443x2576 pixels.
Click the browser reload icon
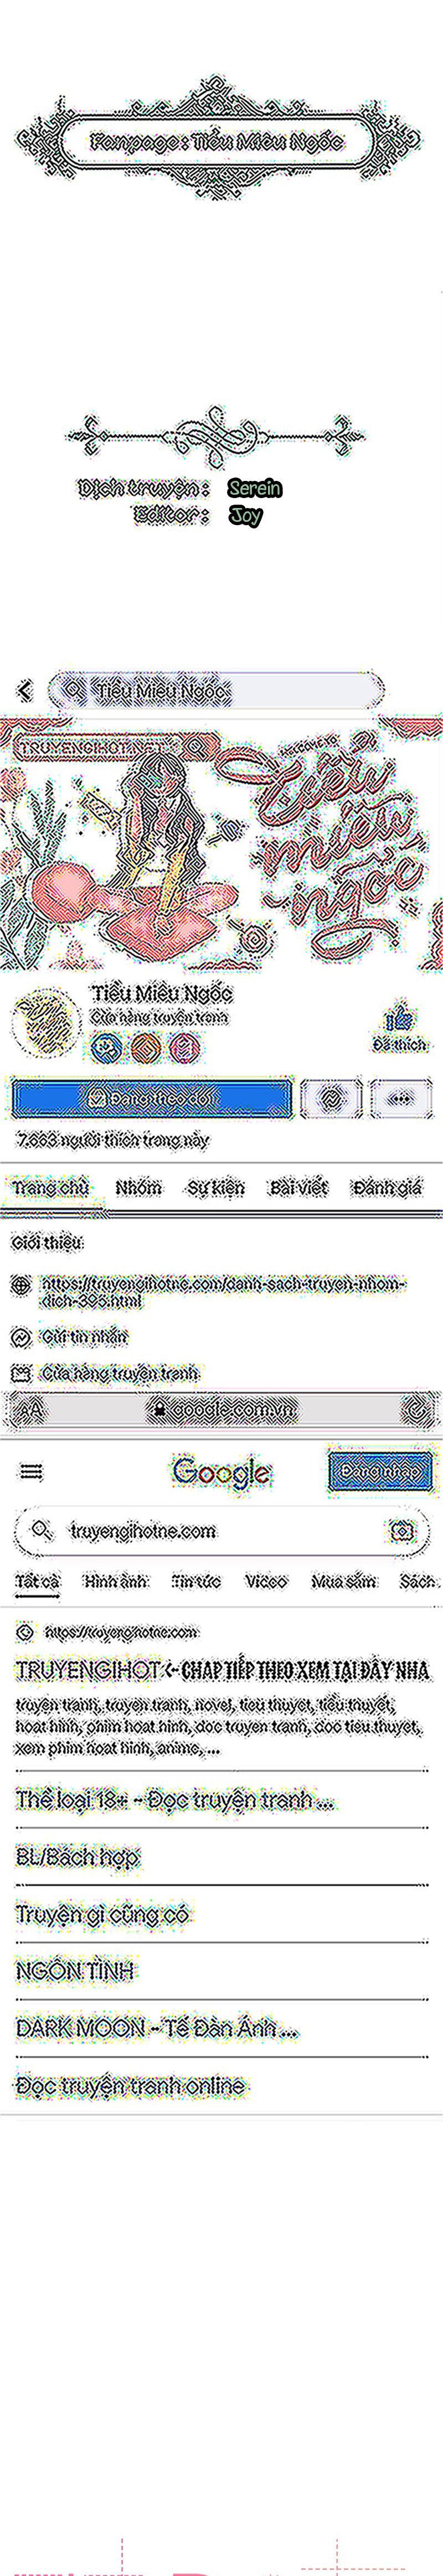(x=414, y=1409)
